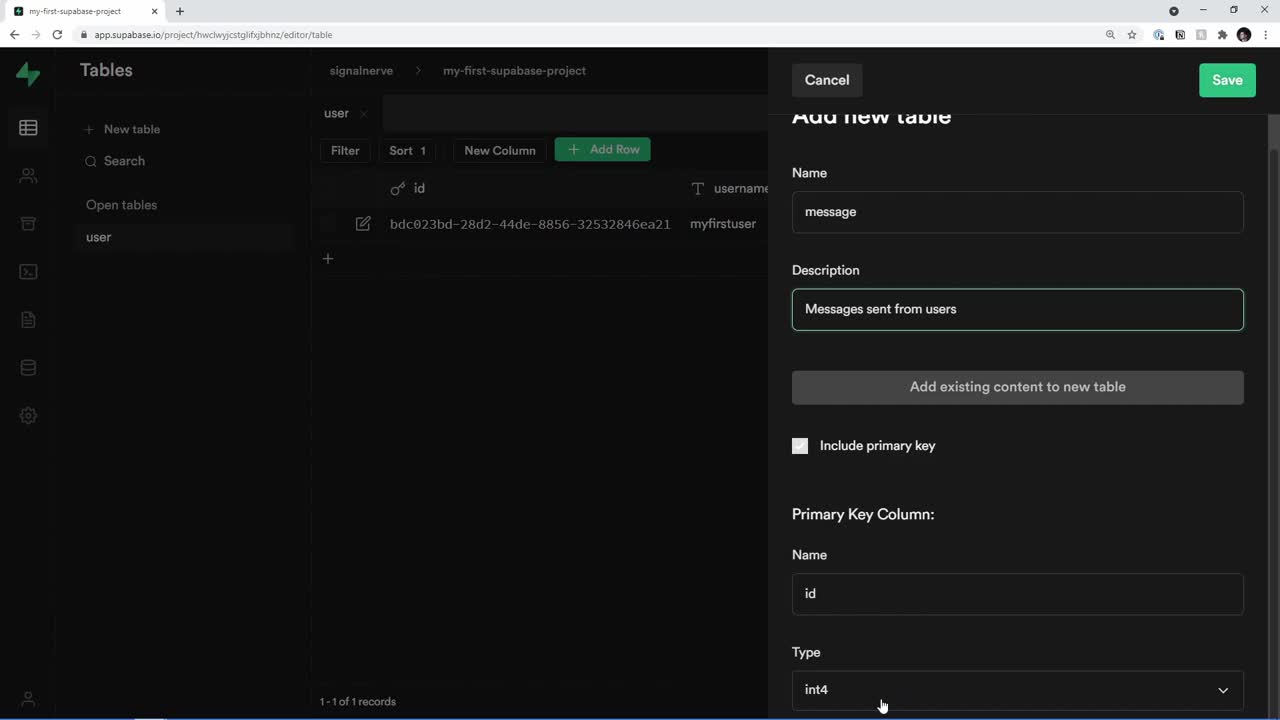Open the Filter options
The image size is (1280, 720).
click(x=345, y=150)
